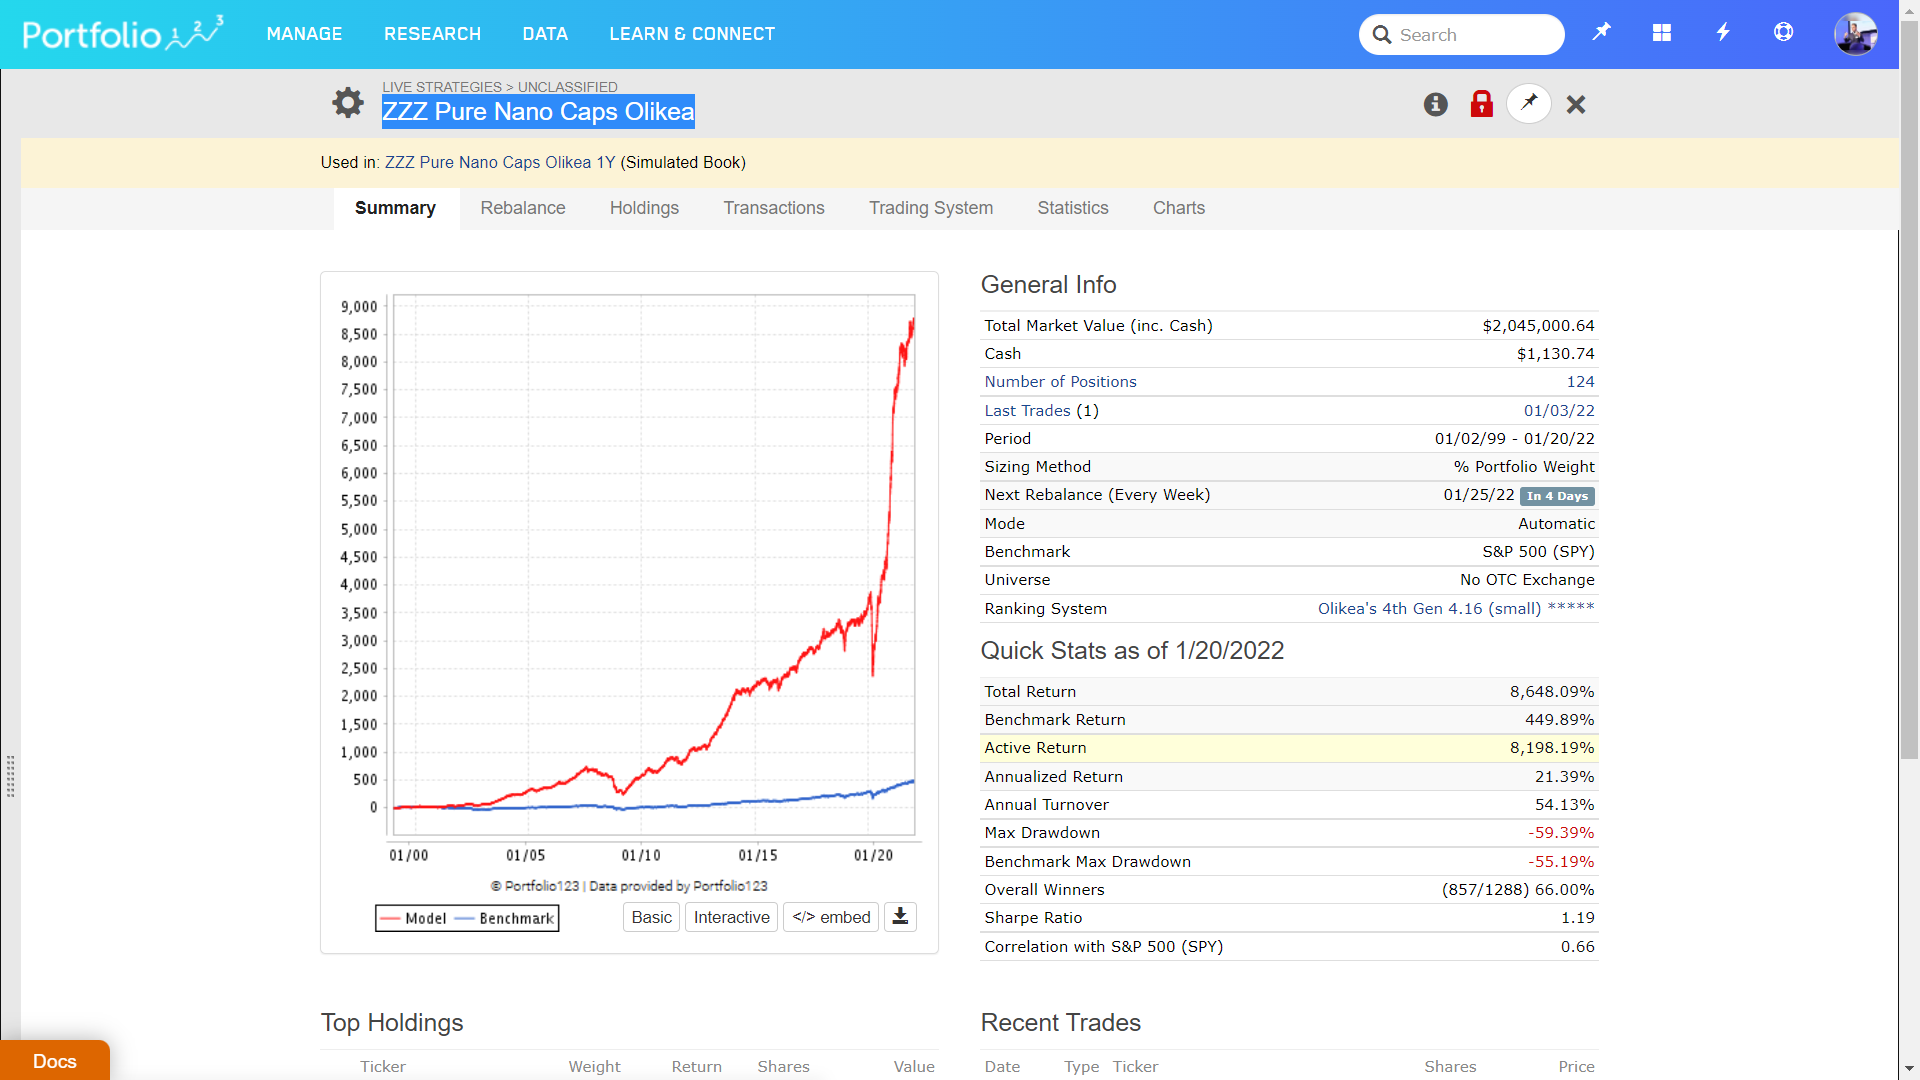Open the help lifebuoy icon
The image size is (1920, 1080).
(1783, 33)
